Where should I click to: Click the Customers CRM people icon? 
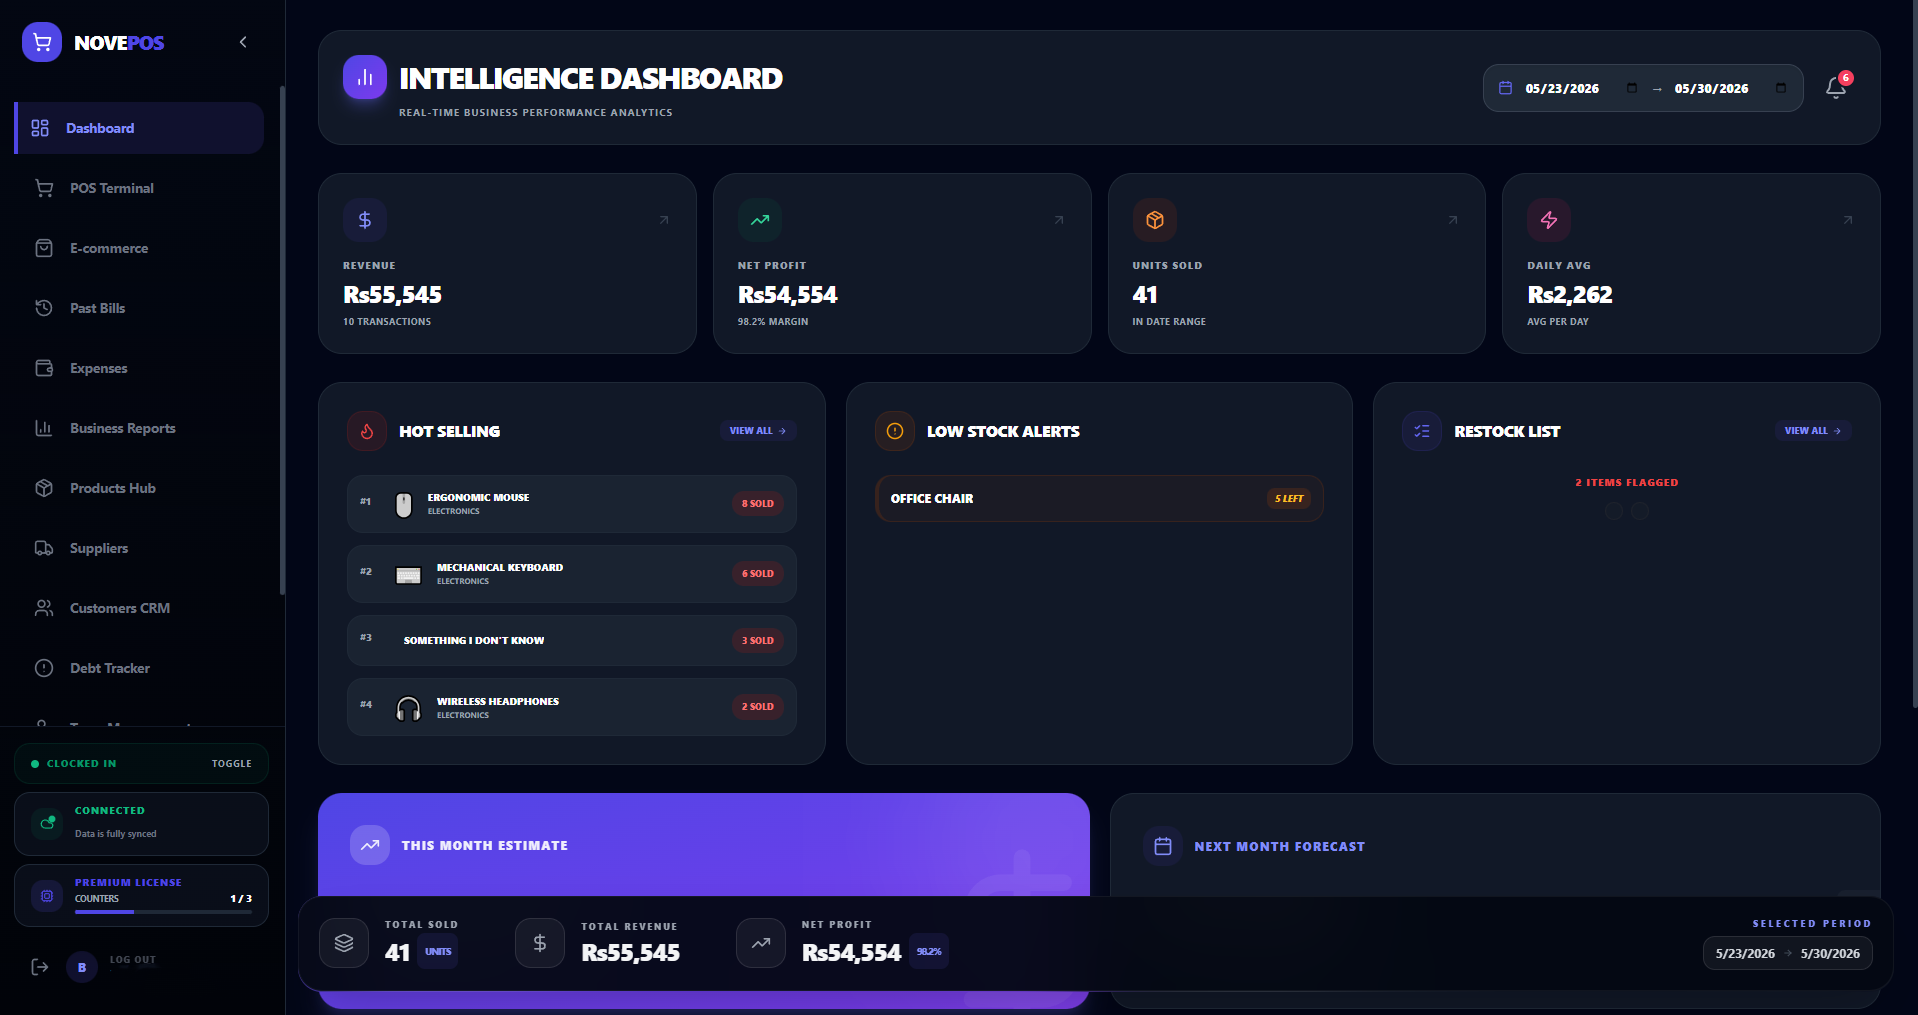[x=44, y=608]
